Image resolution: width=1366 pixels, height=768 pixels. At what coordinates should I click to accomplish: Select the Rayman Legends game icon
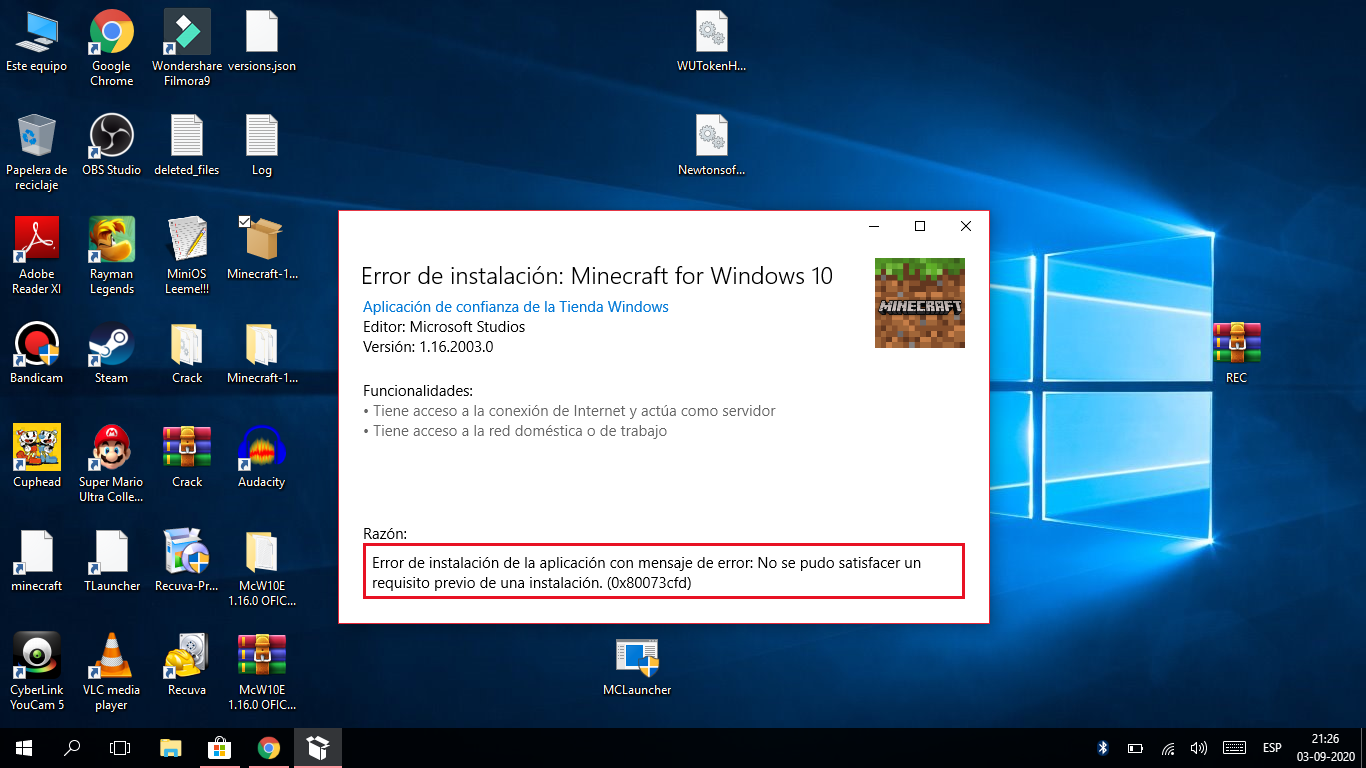pyautogui.click(x=111, y=256)
